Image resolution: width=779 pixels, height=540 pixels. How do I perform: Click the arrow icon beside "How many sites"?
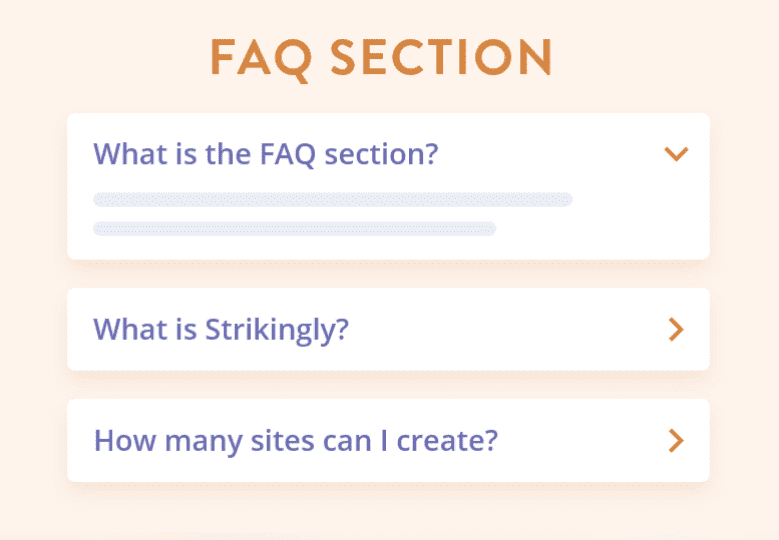point(677,440)
